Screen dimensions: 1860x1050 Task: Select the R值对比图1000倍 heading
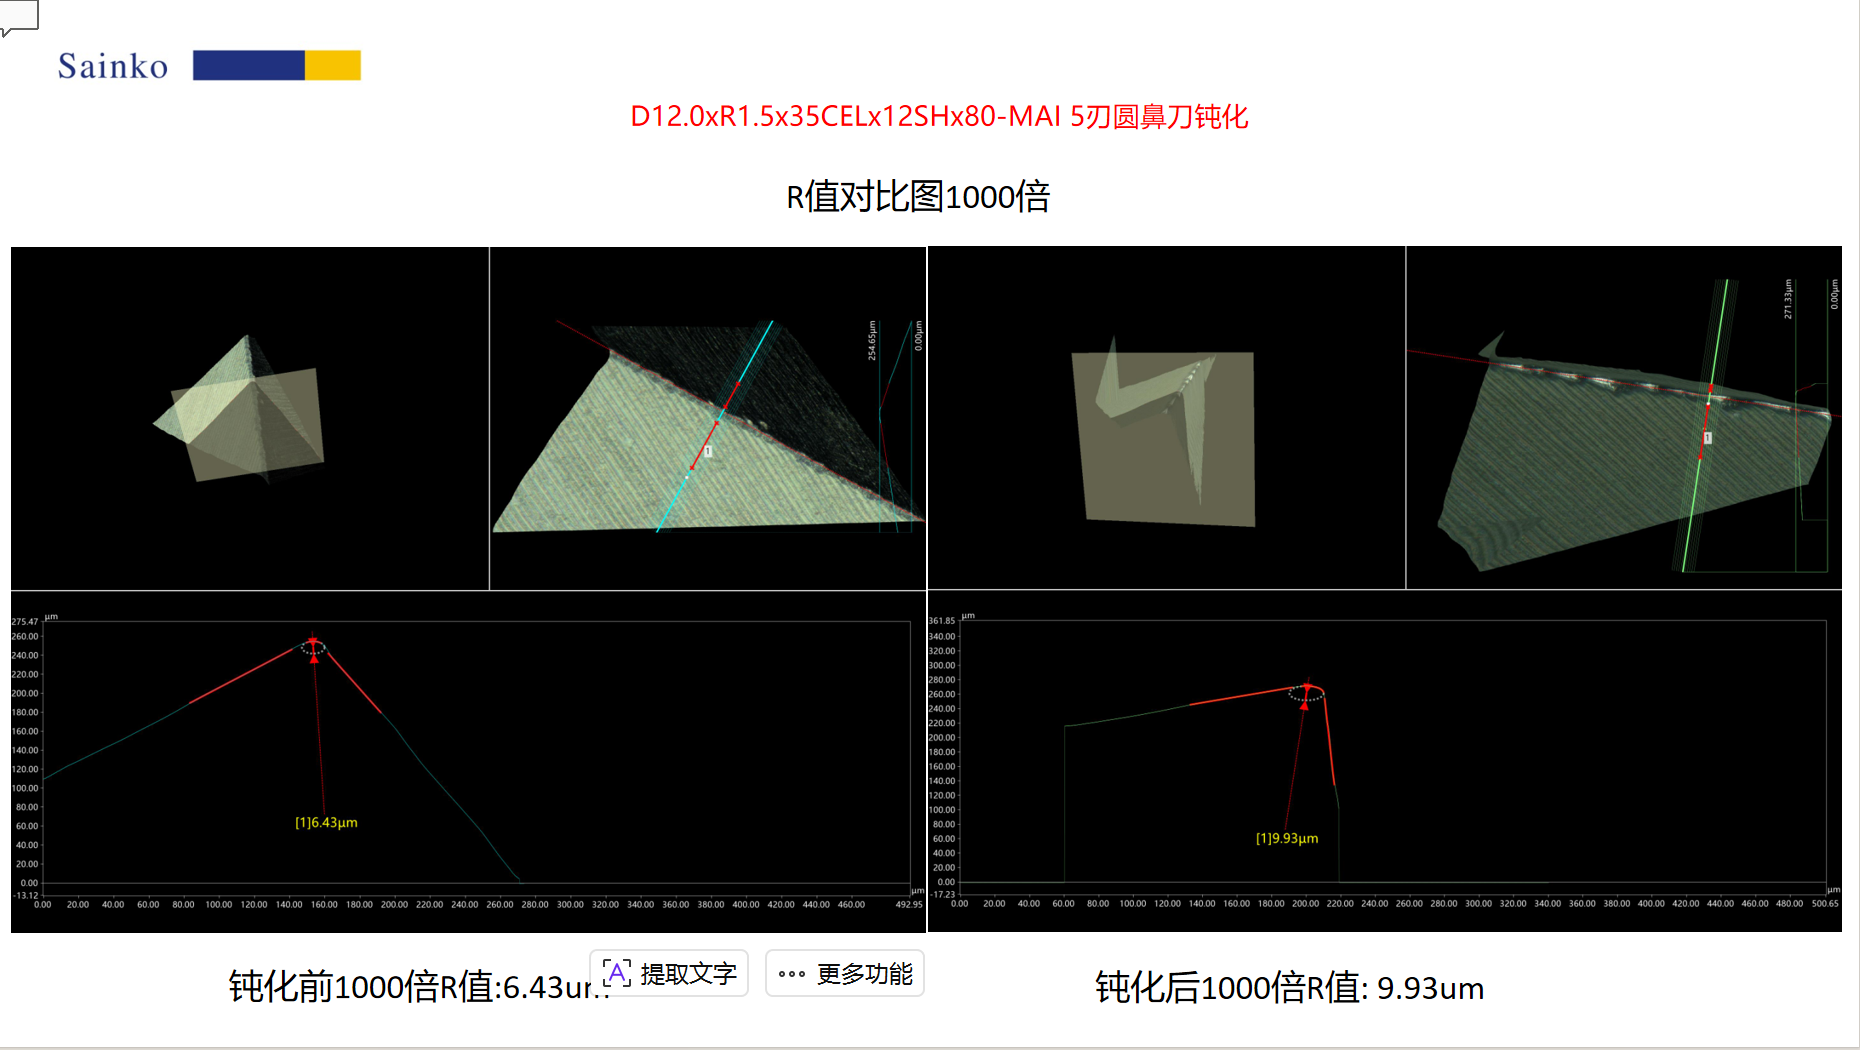click(x=918, y=196)
